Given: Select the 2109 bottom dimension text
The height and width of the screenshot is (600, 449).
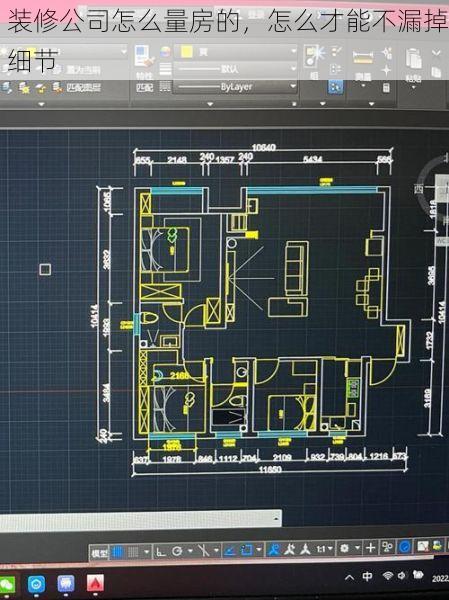Looking at the screenshot, I should [282, 457].
